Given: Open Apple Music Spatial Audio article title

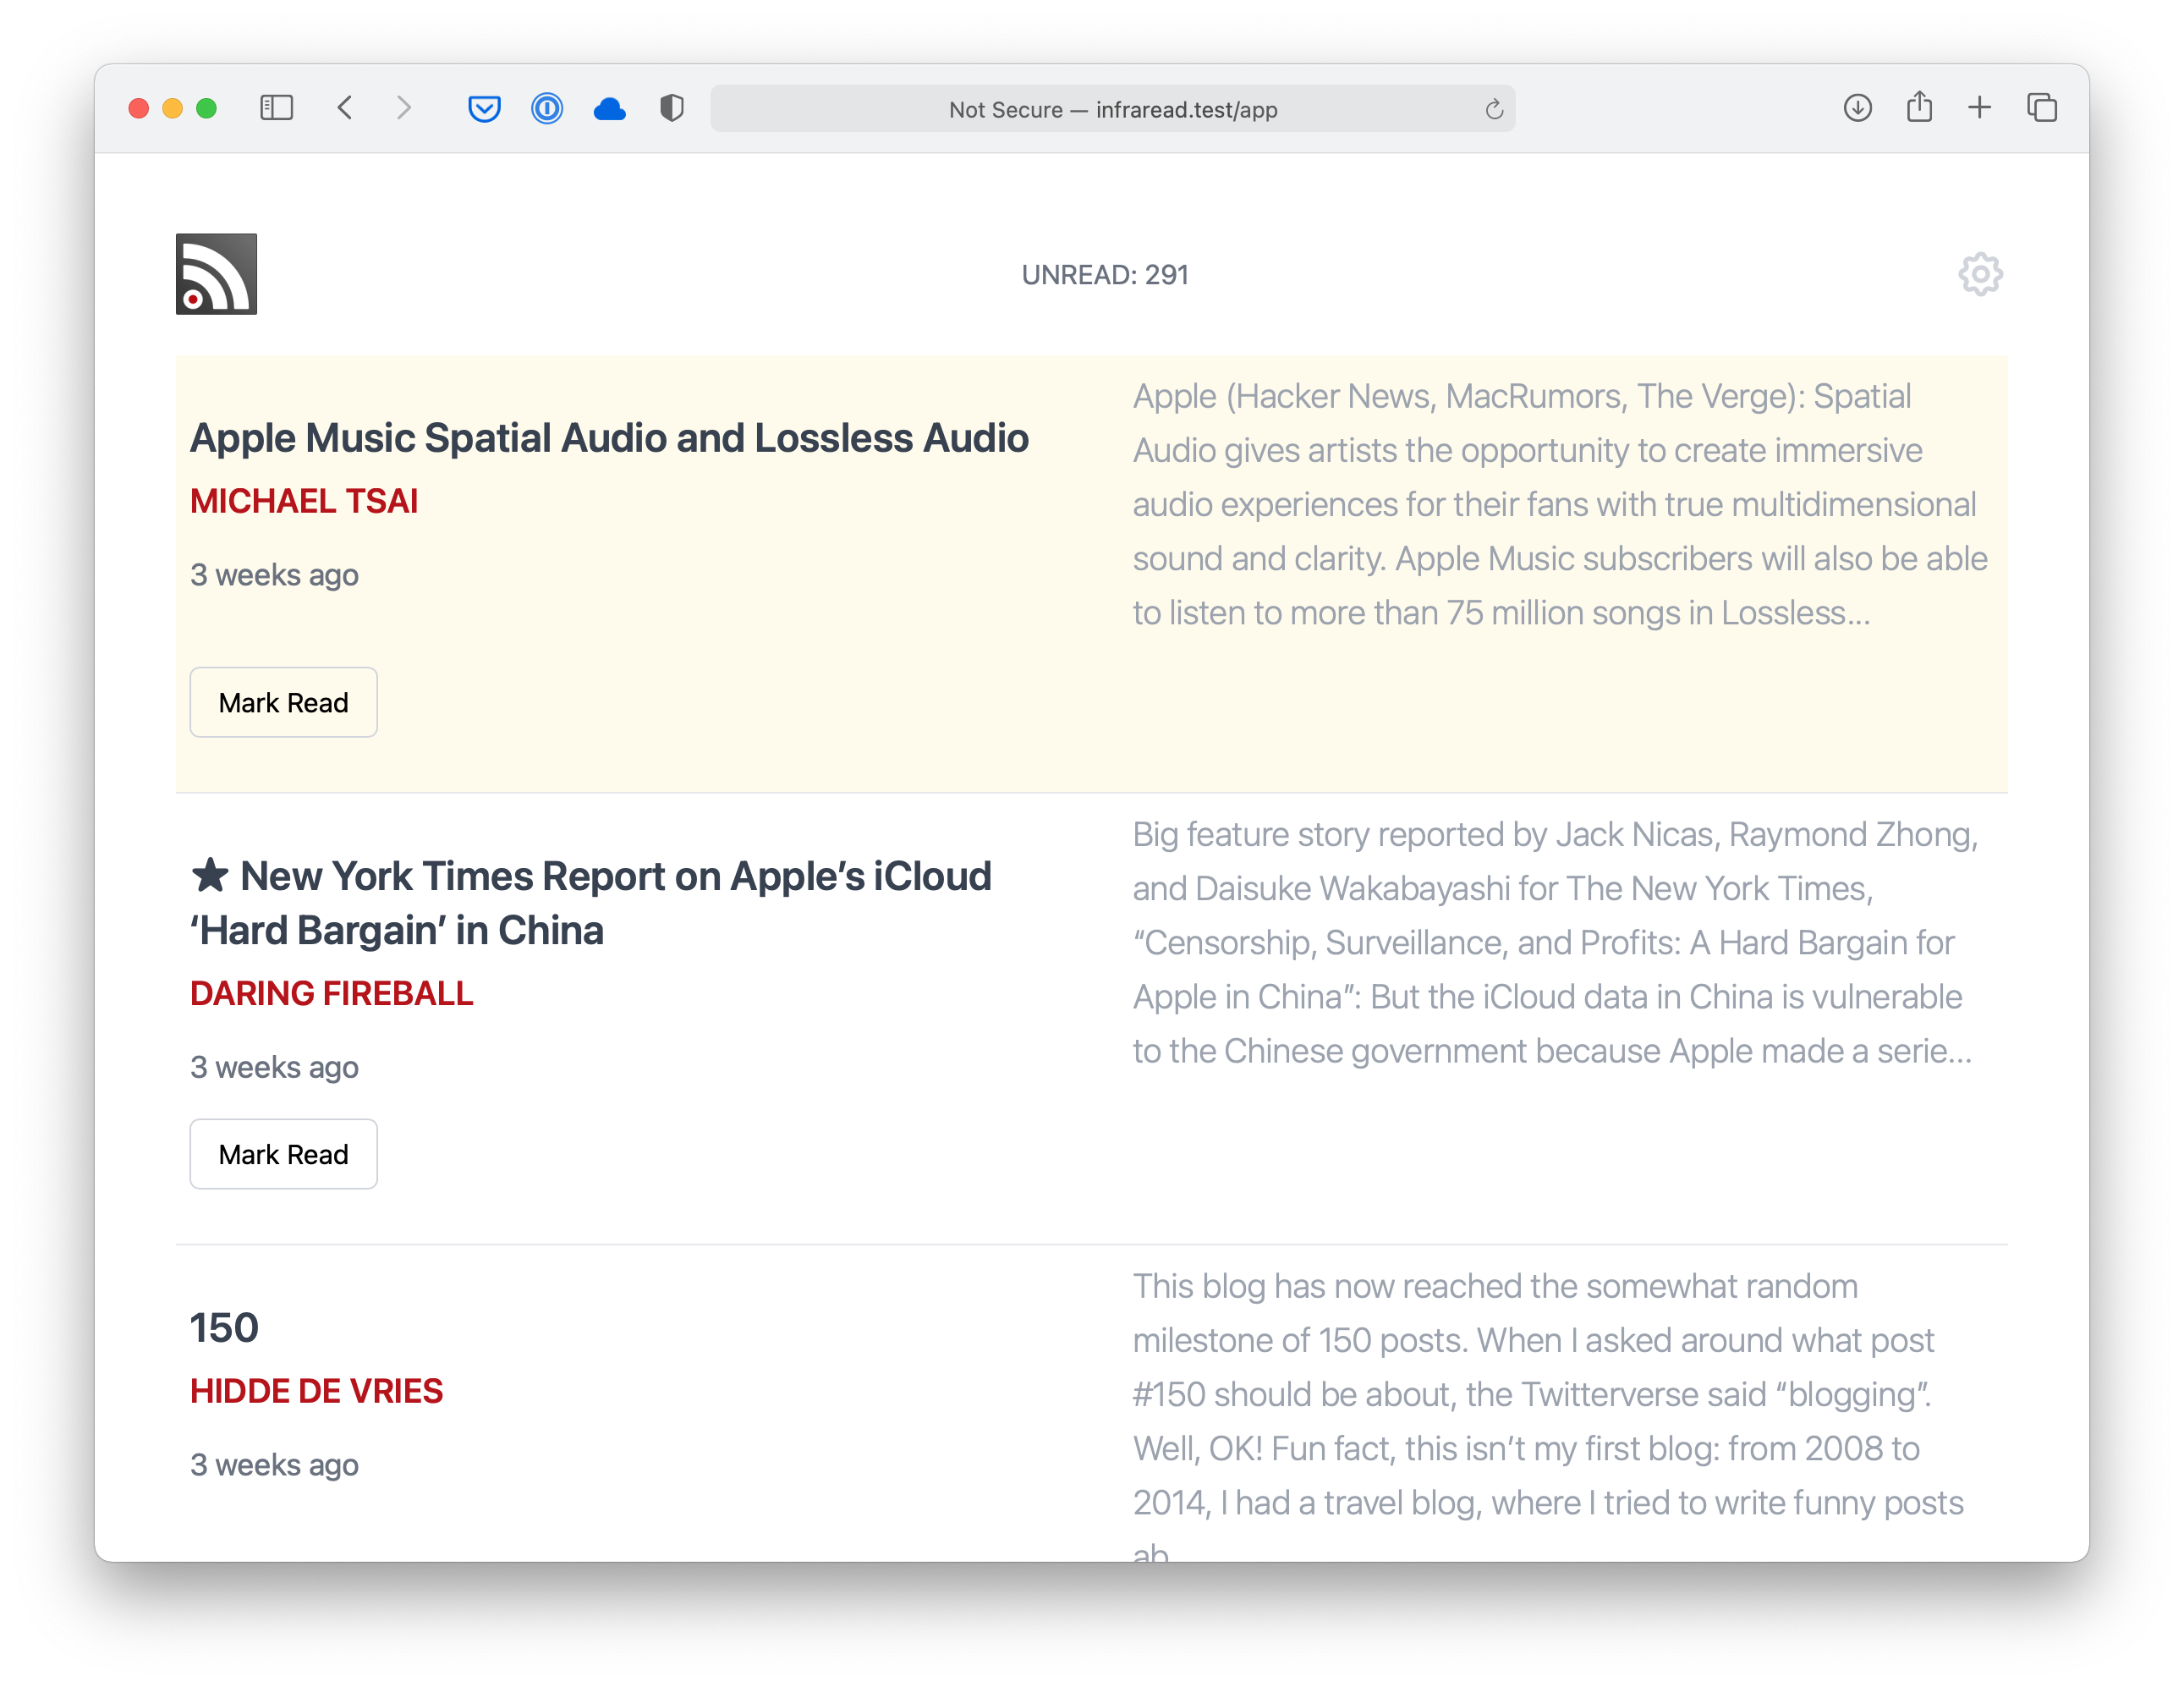Looking at the screenshot, I should click(608, 438).
